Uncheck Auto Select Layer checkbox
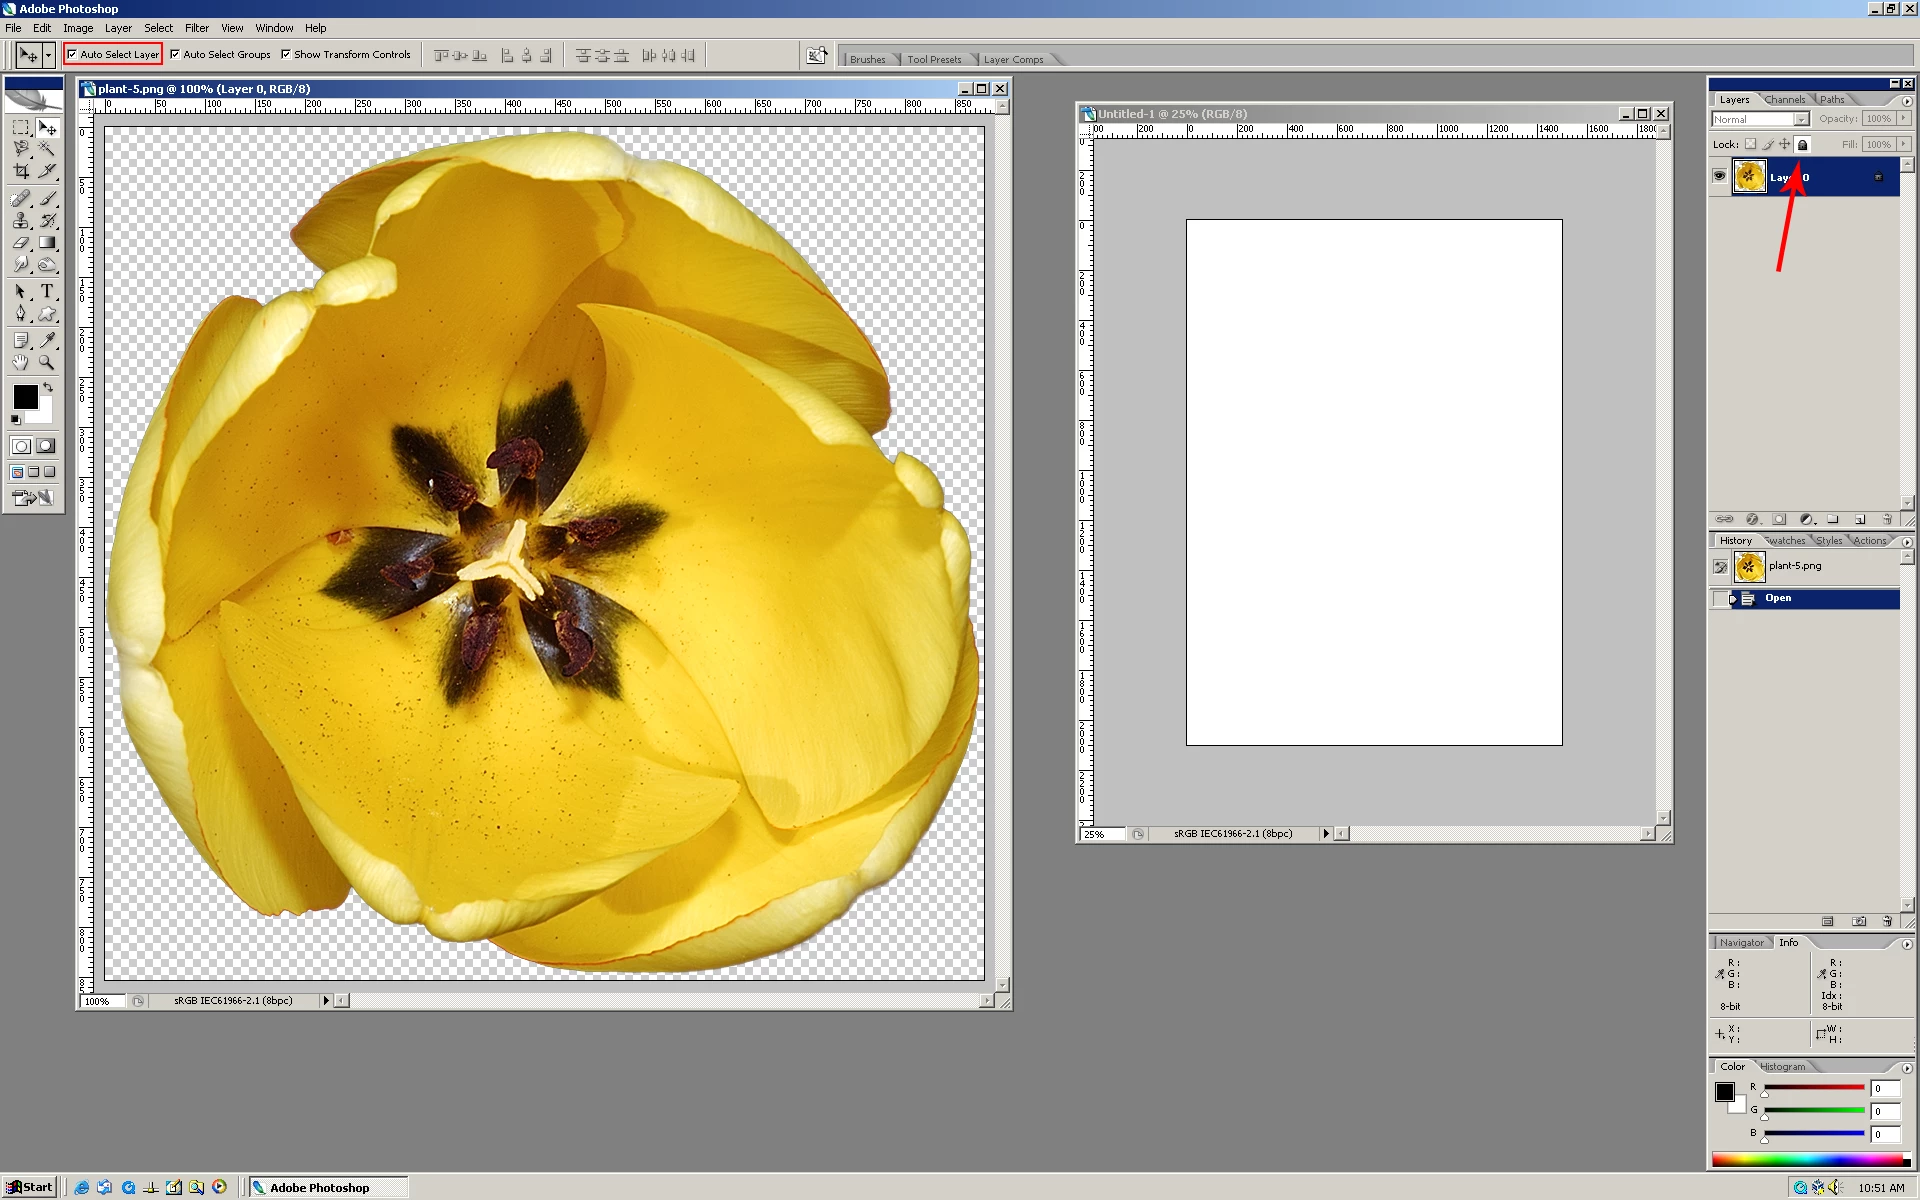Viewport: 1920px width, 1200px height. coord(73,55)
